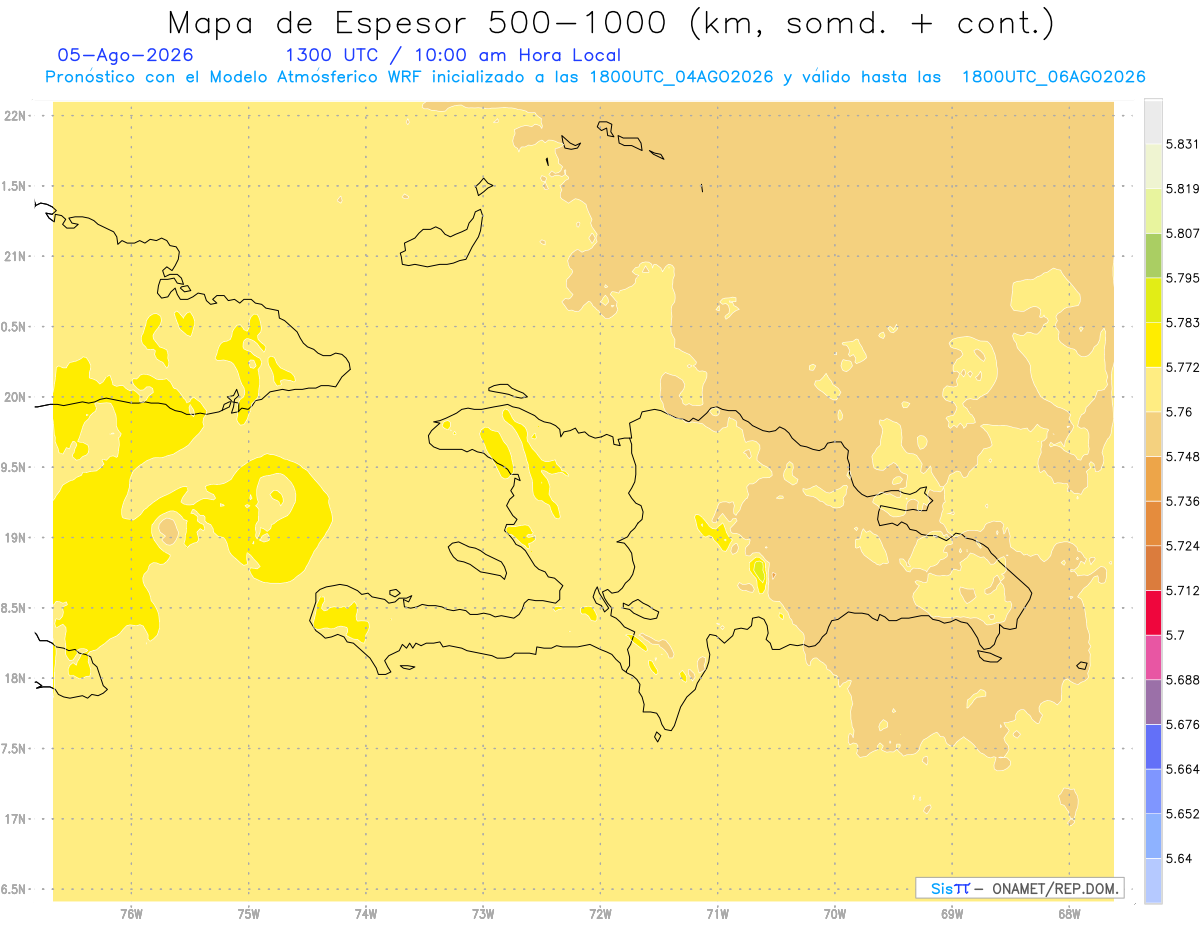Select the yellow-green swatch between 5.783 and 5.795
Image resolution: width=1200 pixels, height=927 pixels.
tap(1153, 300)
